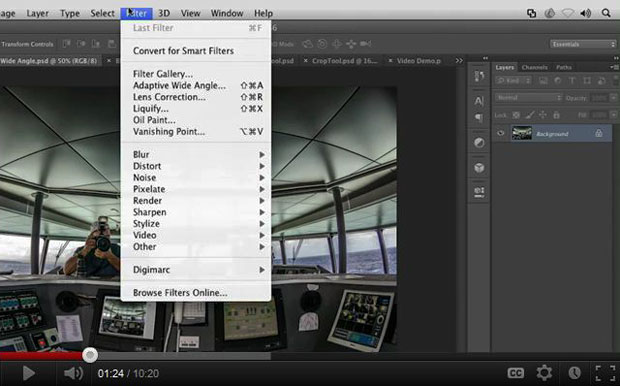
Task: Open the Essentials workspace dropdown
Action: pyautogui.click(x=583, y=44)
